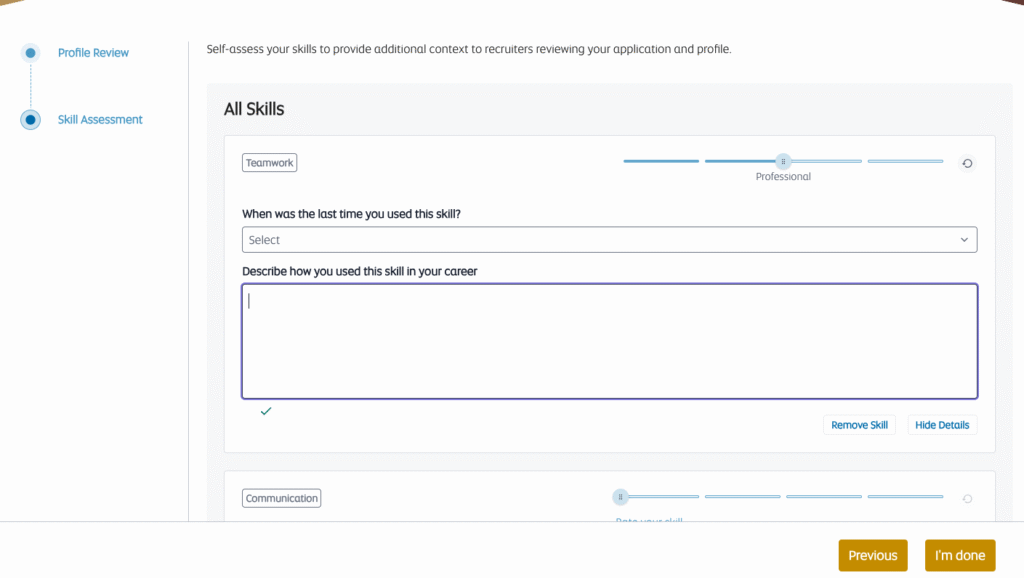Click the Teamwork slider handle at Professional
Image resolution: width=1024 pixels, height=578 pixels.
[x=784, y=161]
